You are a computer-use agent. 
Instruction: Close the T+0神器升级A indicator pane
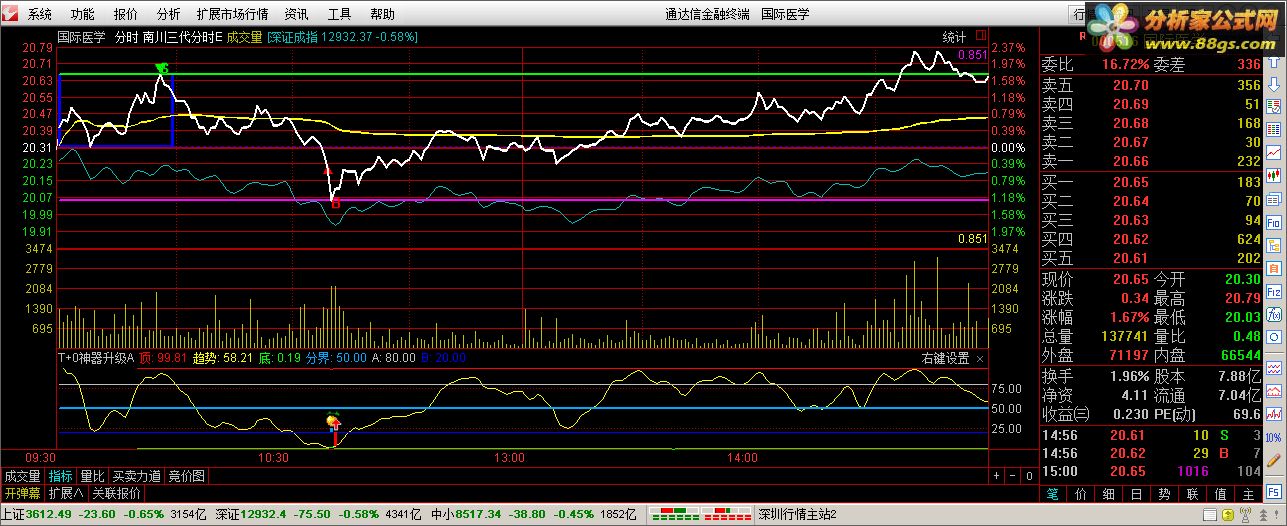click(x=980, y=358)
